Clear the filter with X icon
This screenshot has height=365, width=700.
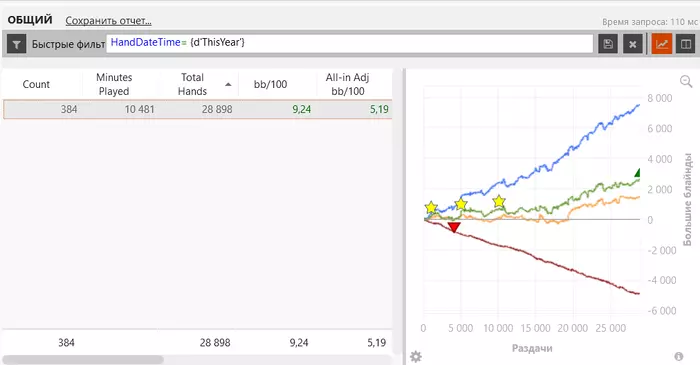coord(633,44)
